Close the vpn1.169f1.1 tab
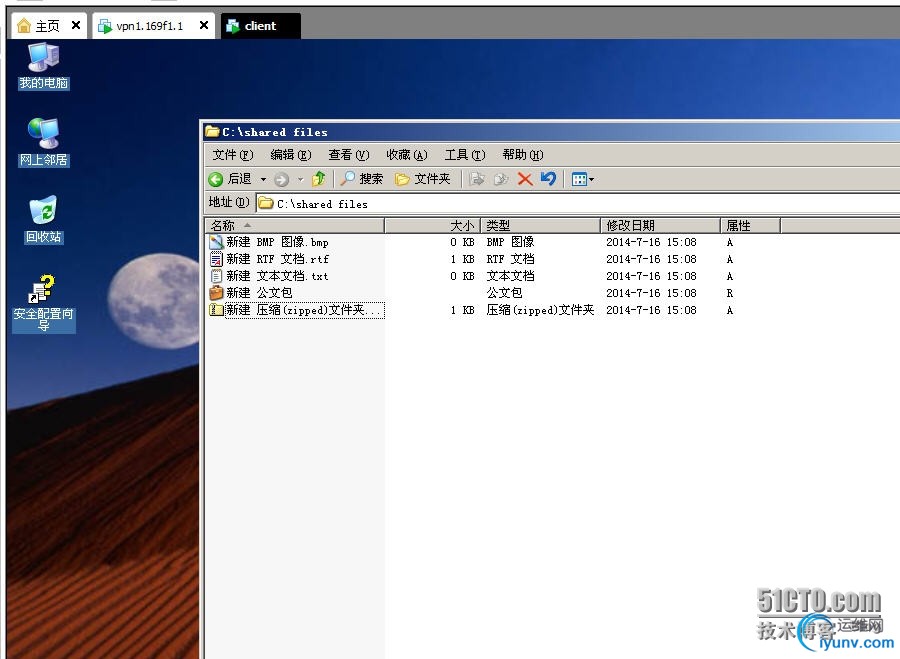 pyautogui.click(x=204, y=25)
